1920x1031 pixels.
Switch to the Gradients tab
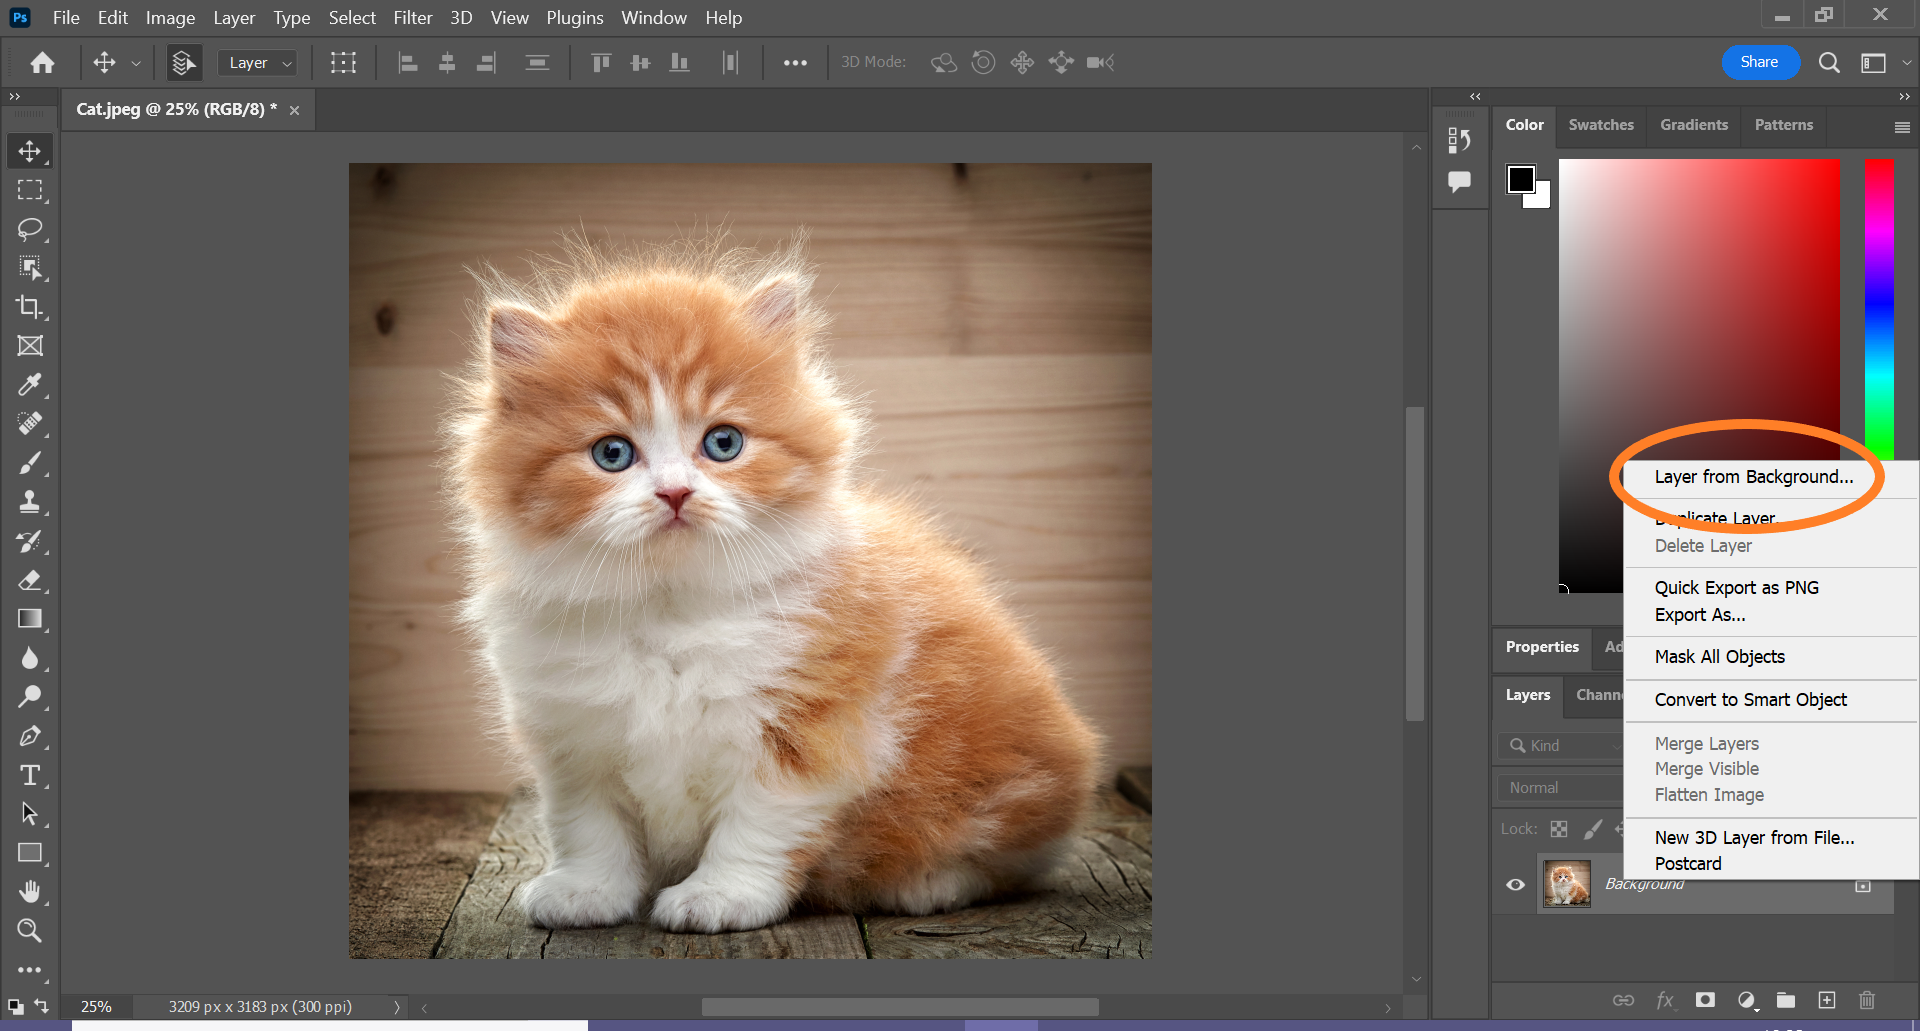[x=1694, y=125]
